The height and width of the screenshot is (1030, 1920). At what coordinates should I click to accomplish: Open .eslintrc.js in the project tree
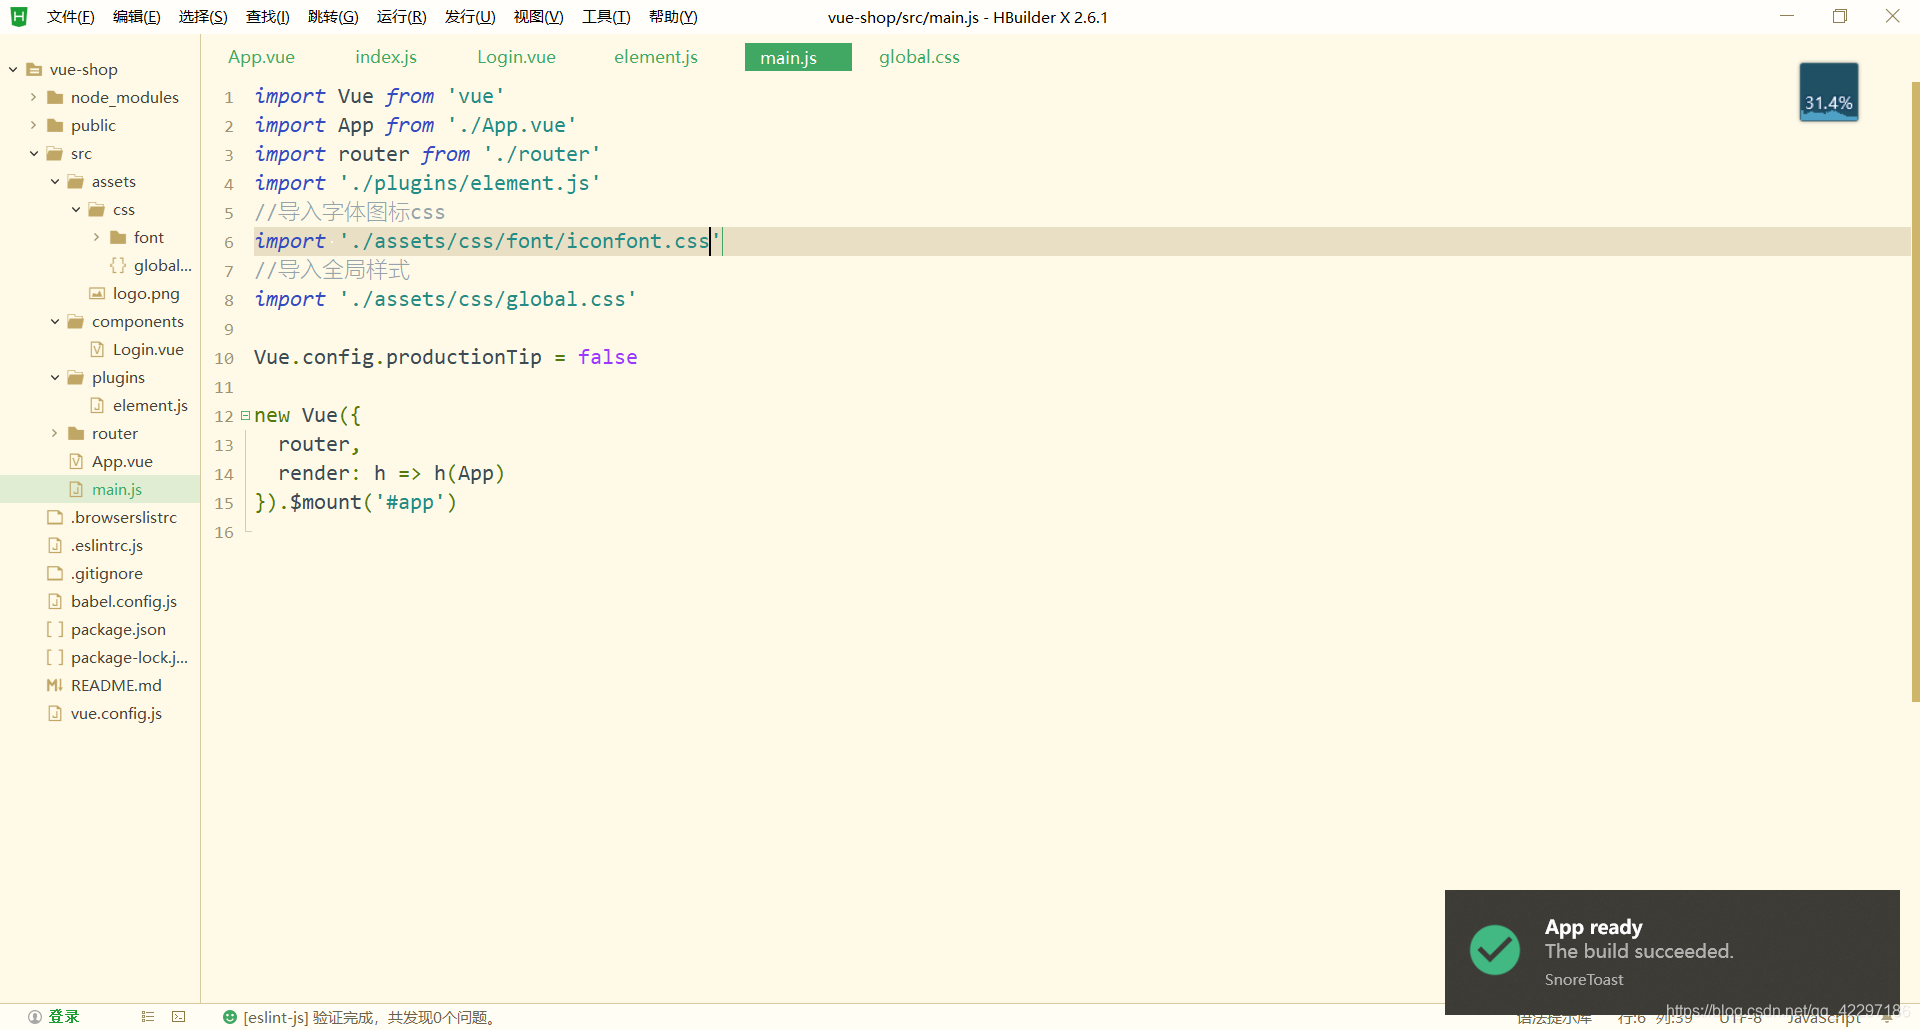tap(107, 545)
